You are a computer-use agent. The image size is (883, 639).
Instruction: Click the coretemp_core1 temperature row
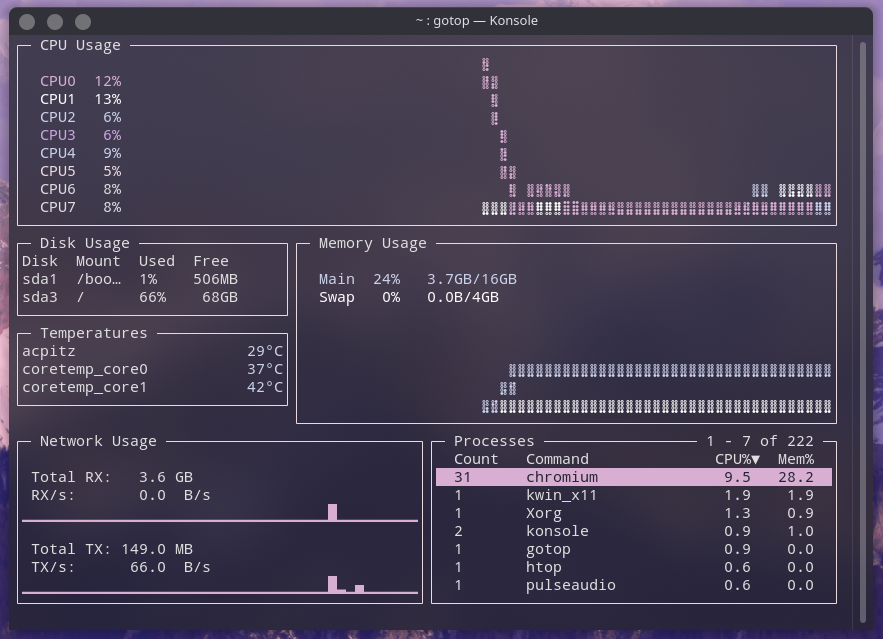pyautogui.click(x=153, y=387)
